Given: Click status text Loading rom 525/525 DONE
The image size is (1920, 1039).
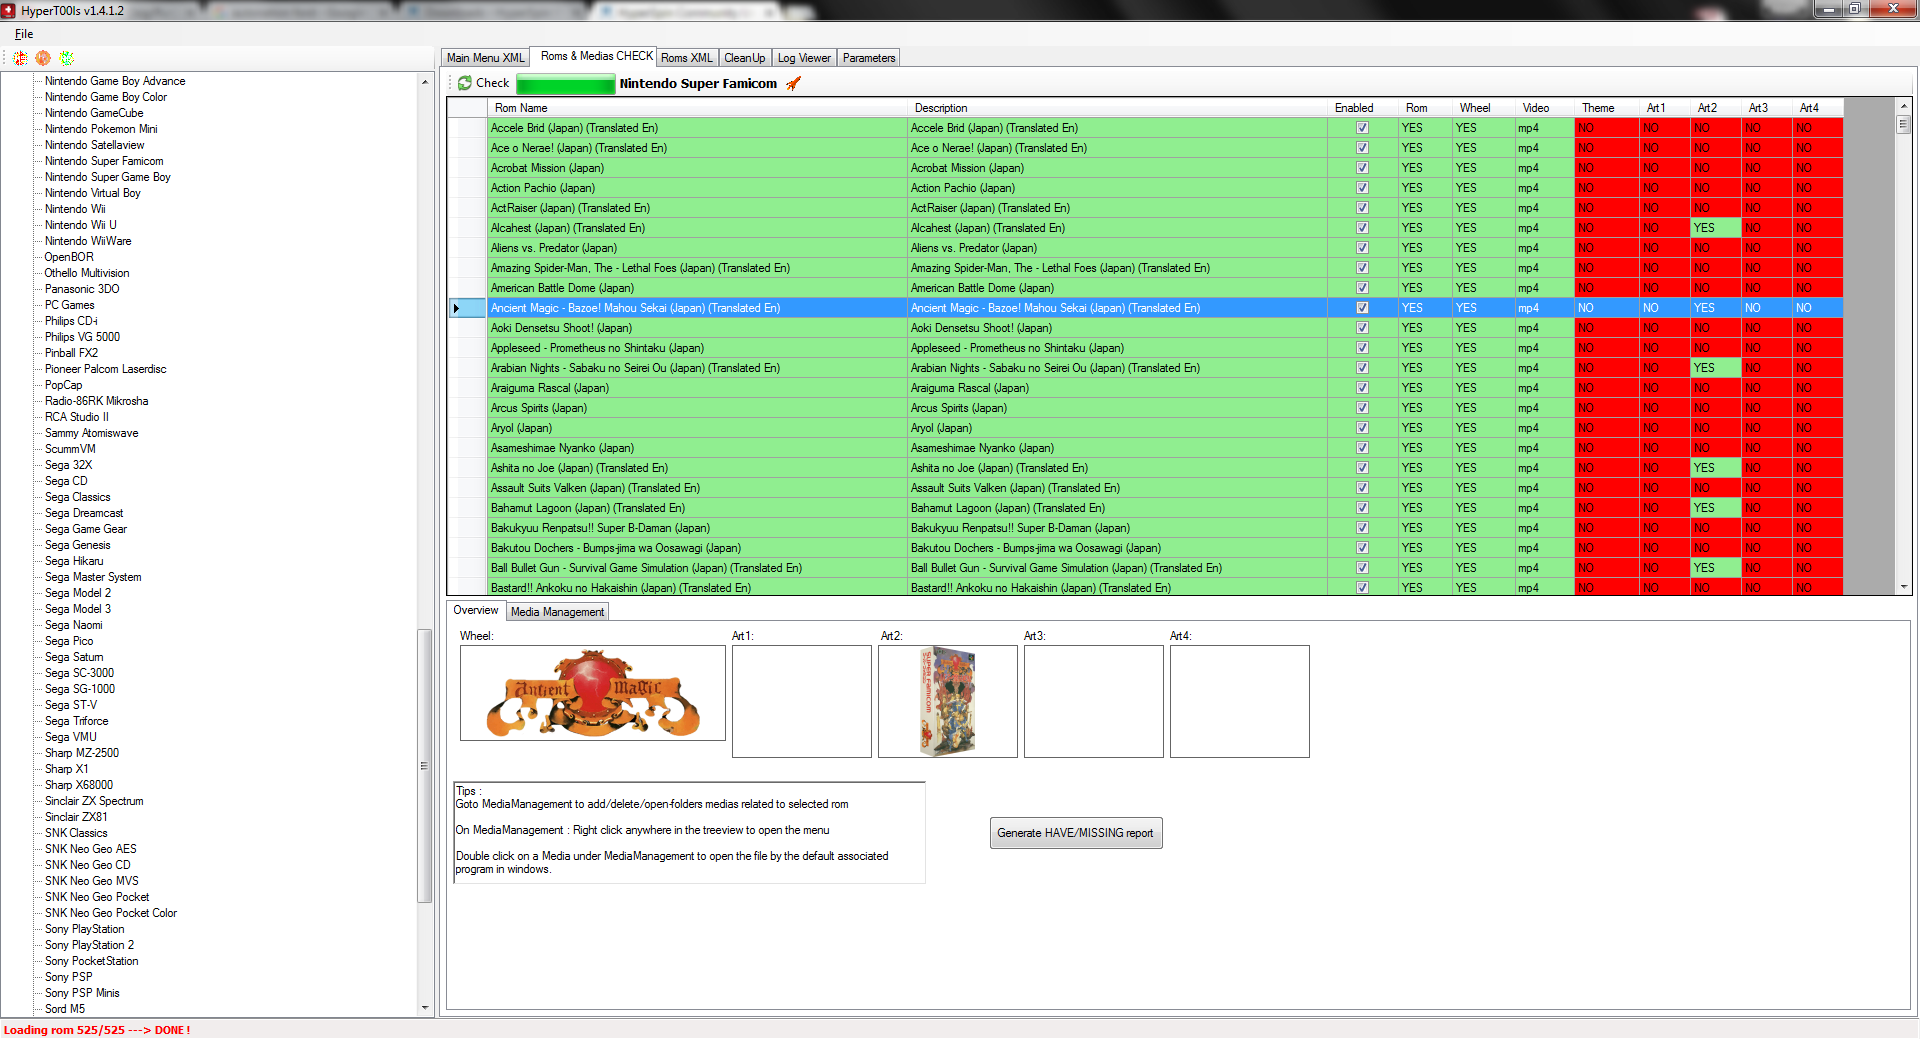Looking at the screenshot, I should [97, 1030].
